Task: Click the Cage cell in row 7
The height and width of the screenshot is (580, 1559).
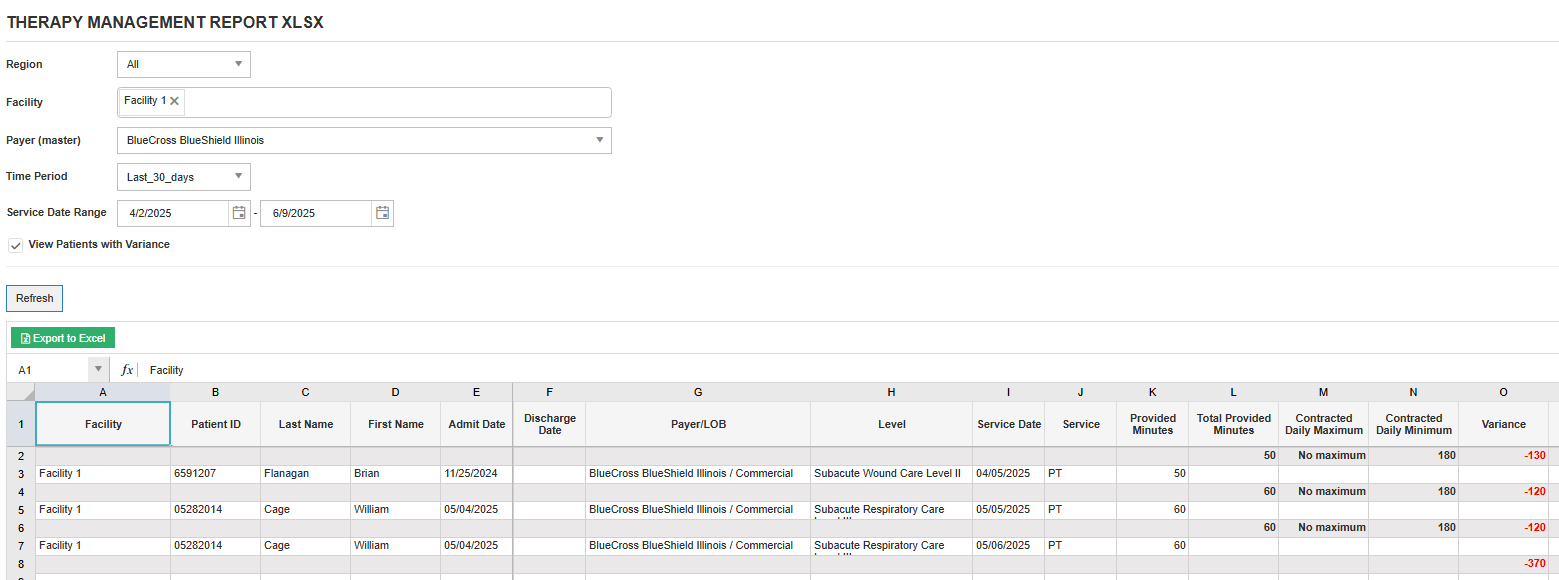Action: tap(305, 546)
